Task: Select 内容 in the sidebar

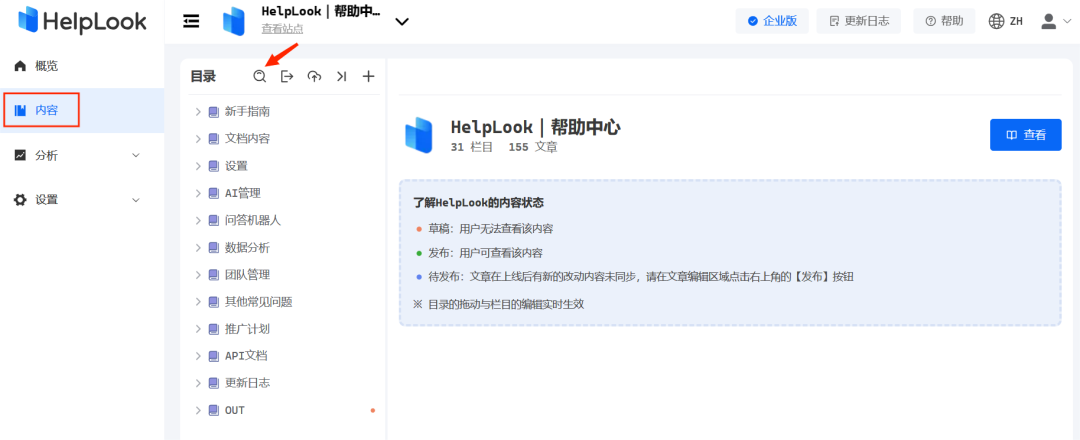Action: (82, 110)
